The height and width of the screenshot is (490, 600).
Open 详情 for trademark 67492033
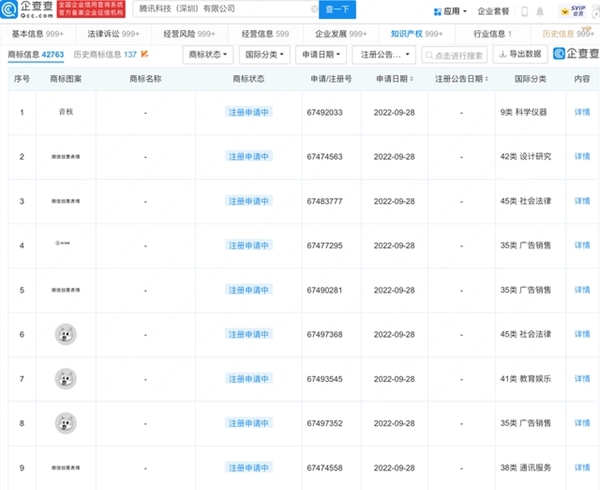click(582, 112)
